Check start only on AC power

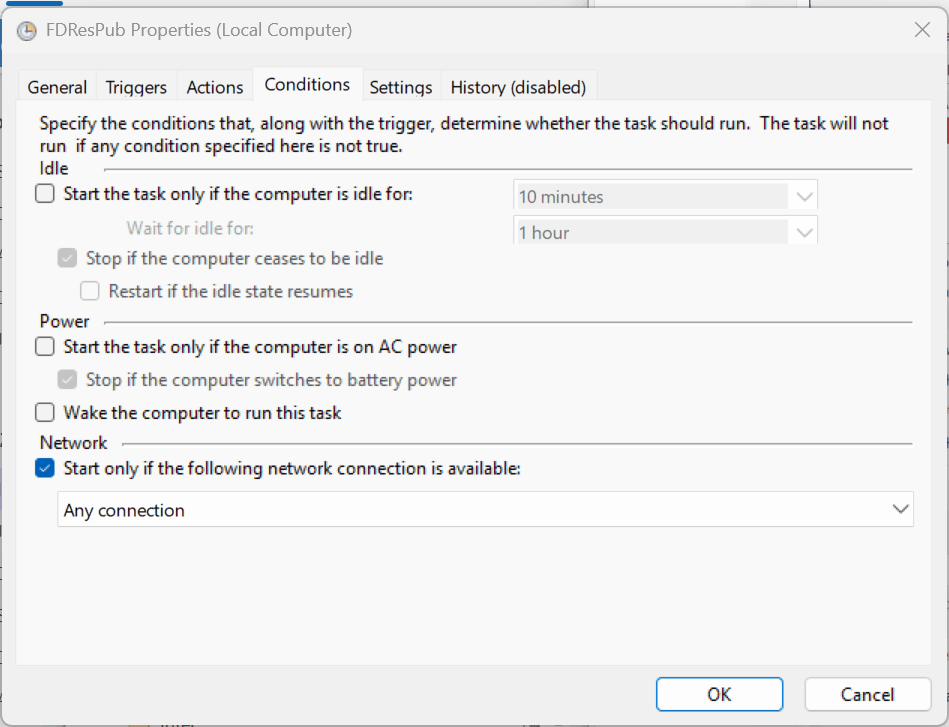(x=45, y=347)
